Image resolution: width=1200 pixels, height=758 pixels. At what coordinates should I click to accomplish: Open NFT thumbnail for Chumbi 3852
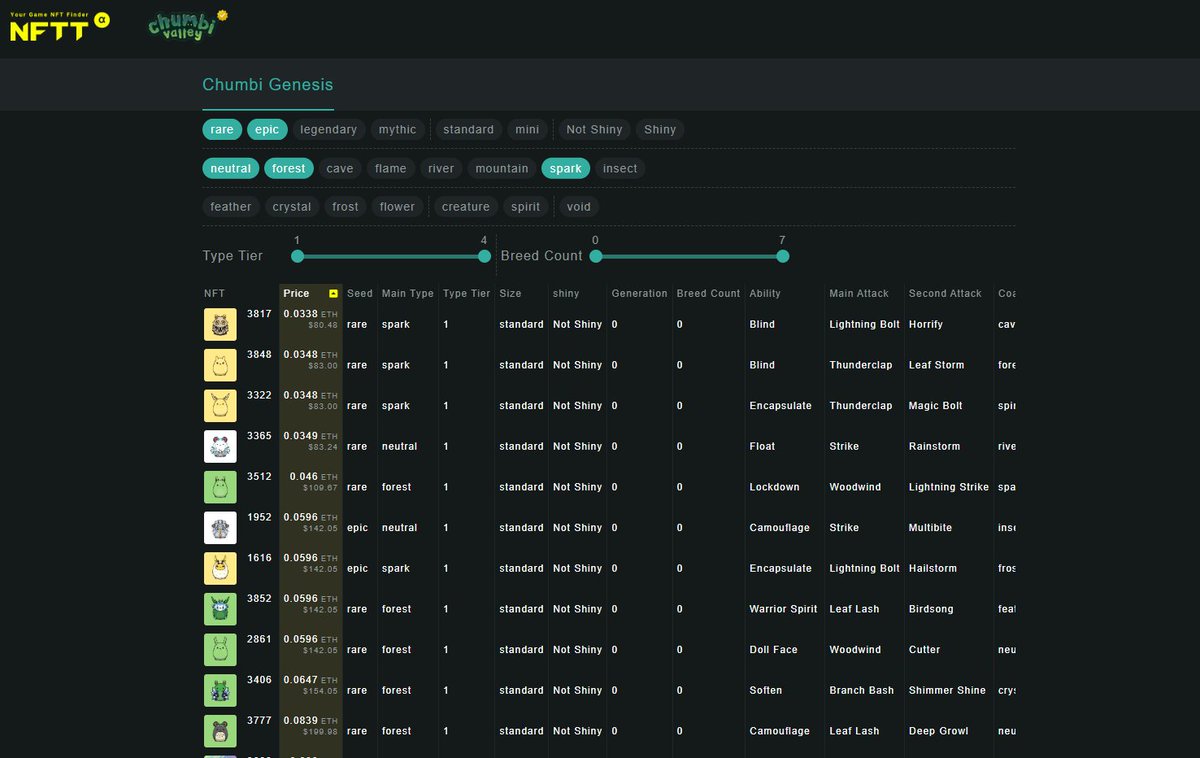[220, 609]
